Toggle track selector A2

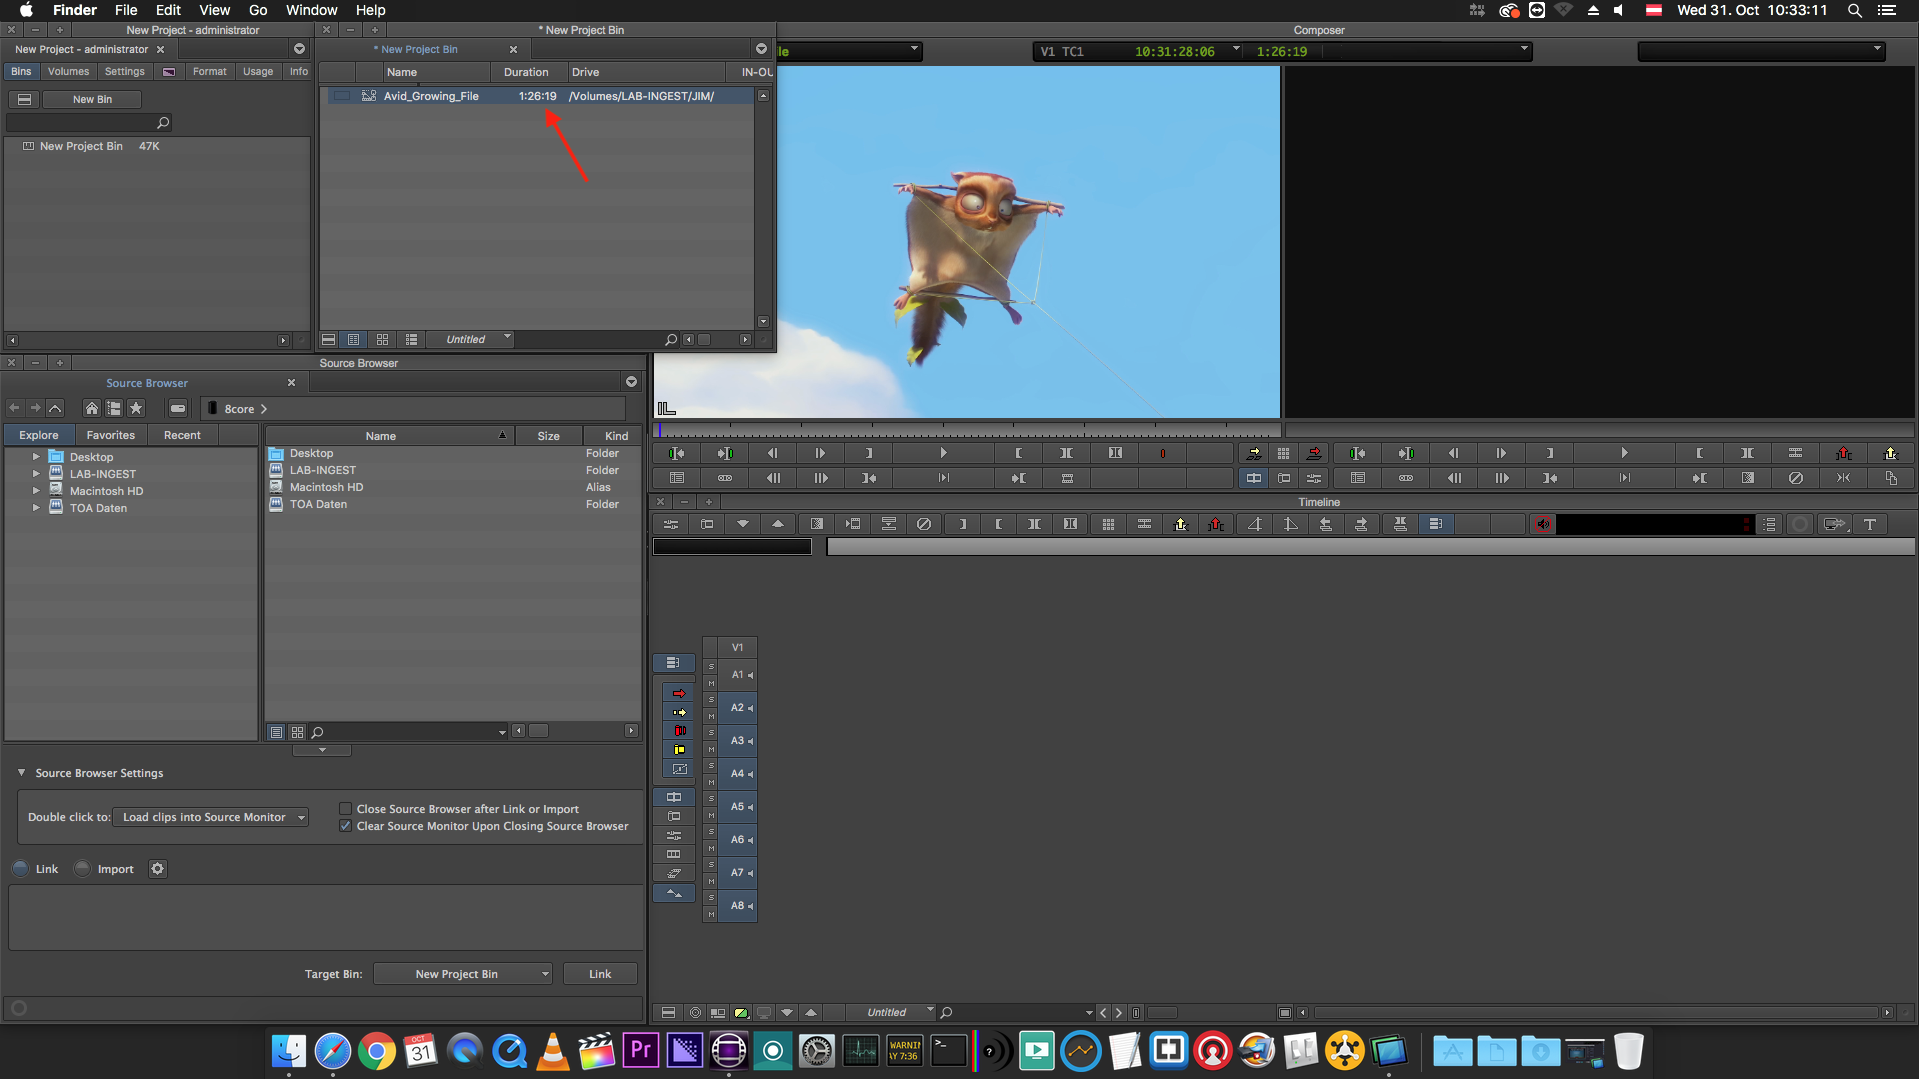(738, 708)
